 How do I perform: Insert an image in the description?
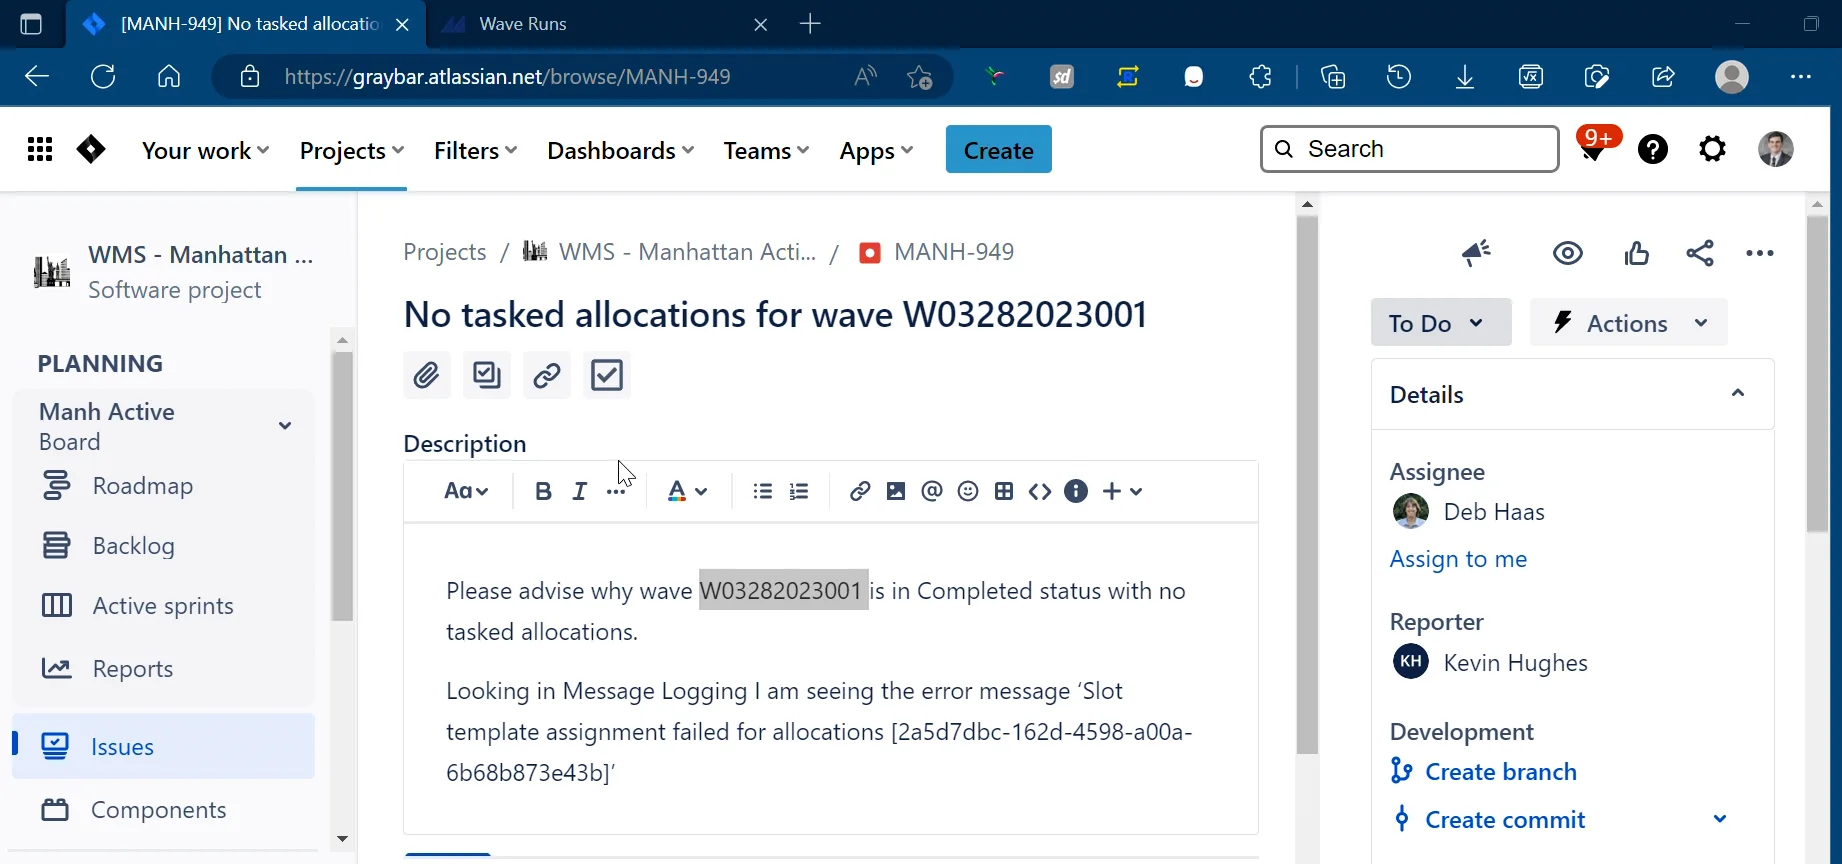point(896,491)
